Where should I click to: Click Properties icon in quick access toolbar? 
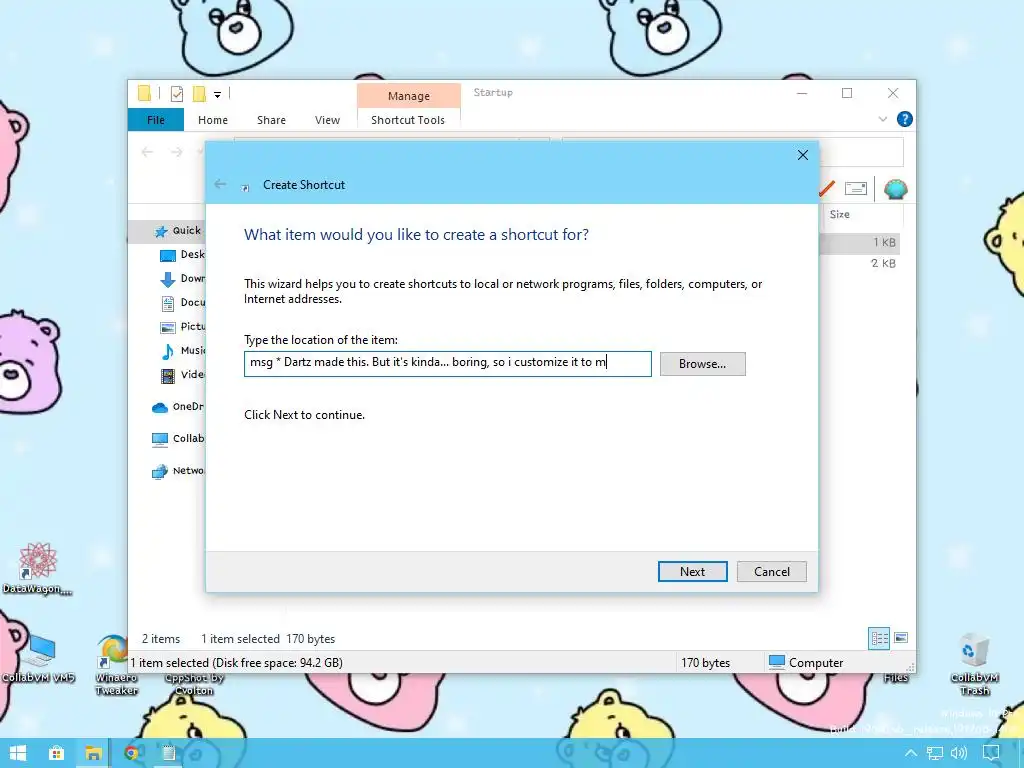[x=176, y=93]
